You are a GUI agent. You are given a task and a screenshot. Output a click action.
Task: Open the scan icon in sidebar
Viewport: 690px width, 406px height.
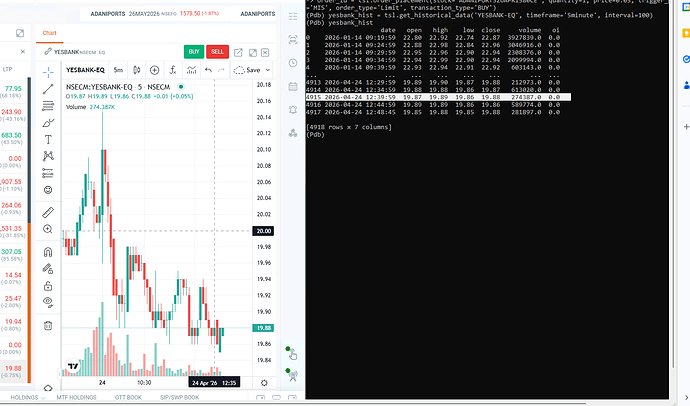[293, 40]
